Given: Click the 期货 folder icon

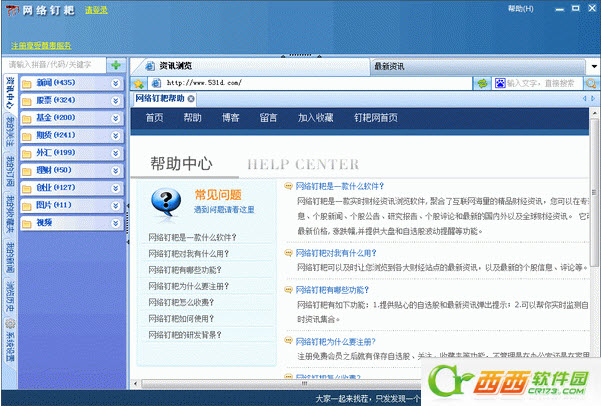Looking at the screenshot, I should pos(26,136).
